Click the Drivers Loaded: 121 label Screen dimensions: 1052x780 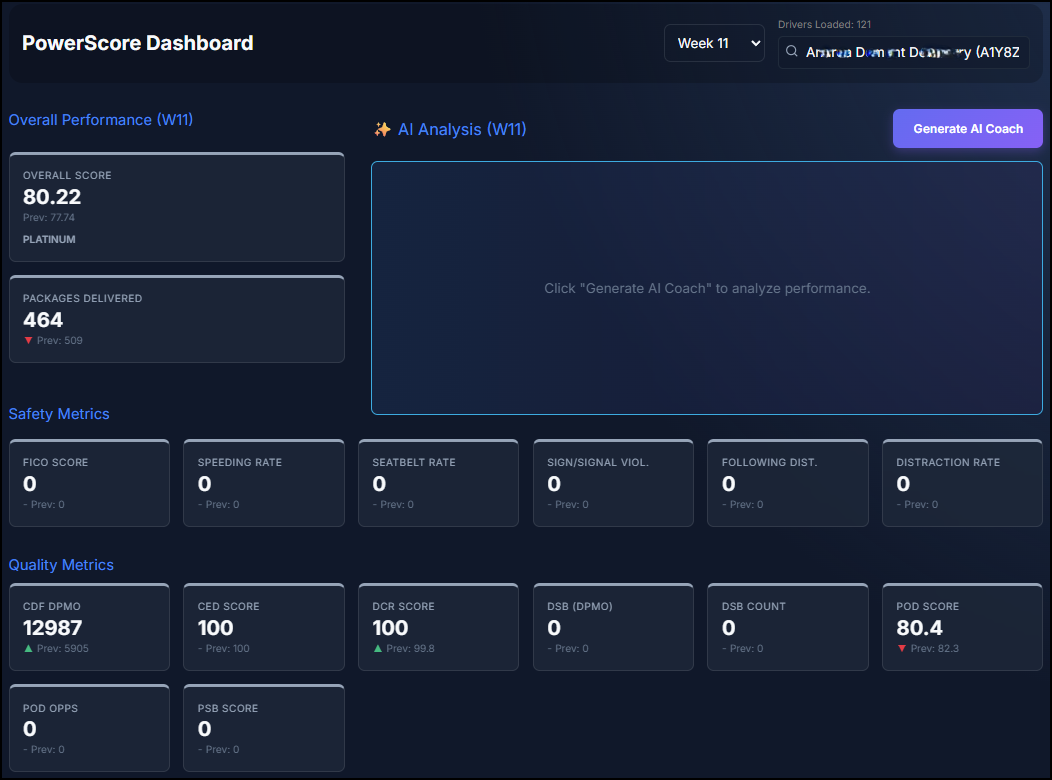point(824,24)
